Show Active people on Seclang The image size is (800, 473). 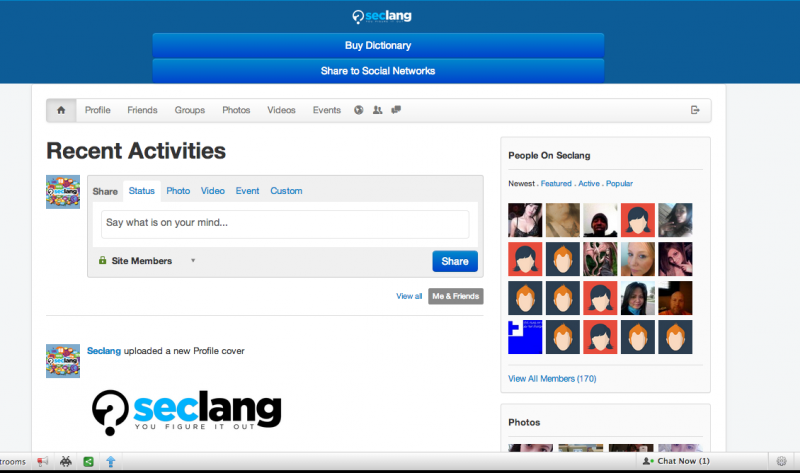tap(589, 184)
